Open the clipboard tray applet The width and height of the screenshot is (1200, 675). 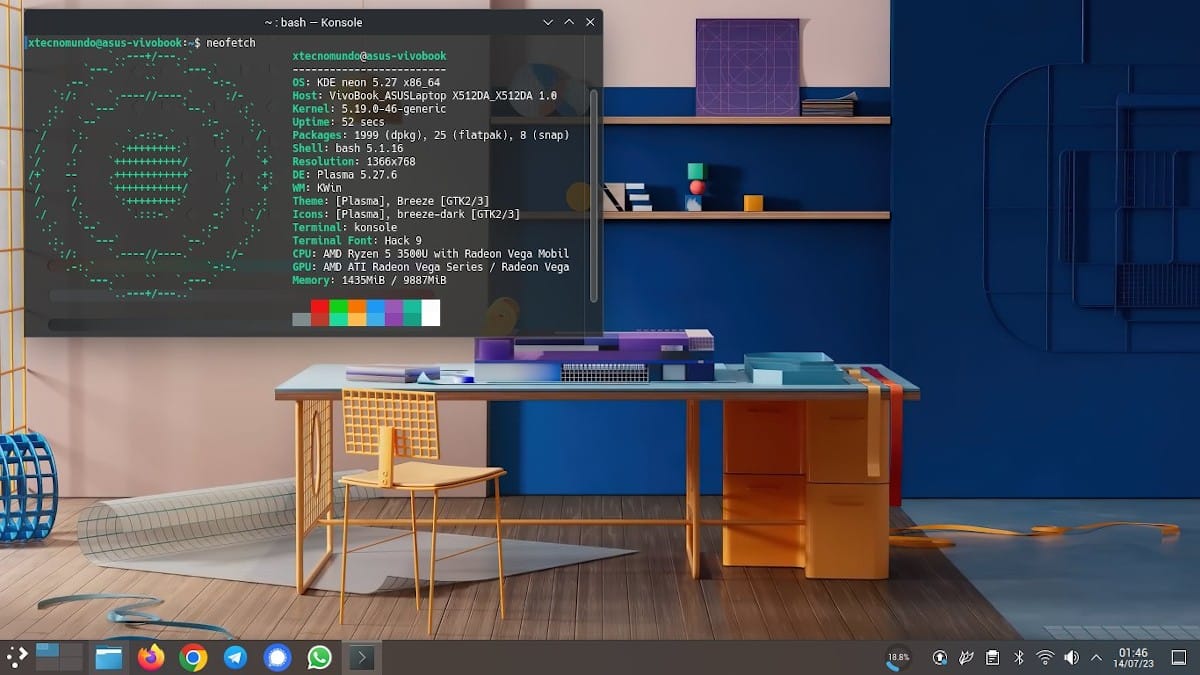pos(992,657)
